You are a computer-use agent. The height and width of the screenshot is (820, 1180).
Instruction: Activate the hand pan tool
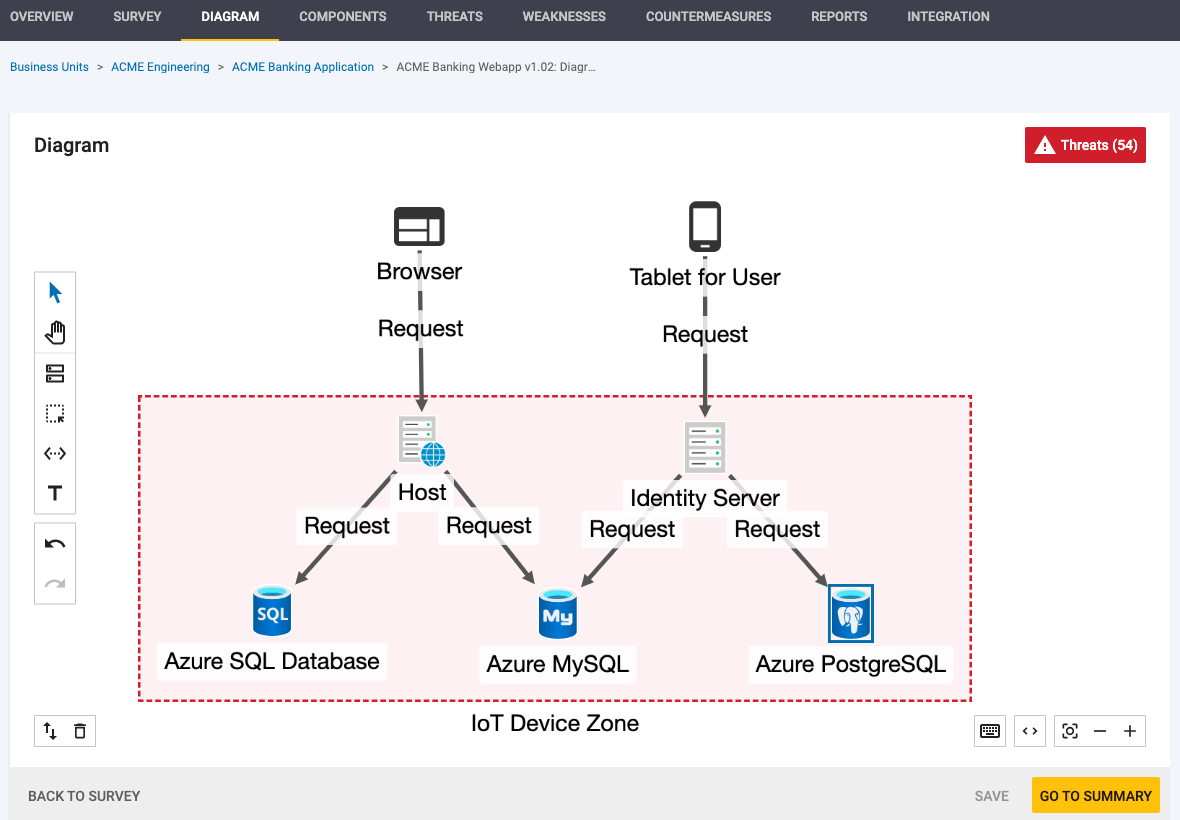pos(55,333)
